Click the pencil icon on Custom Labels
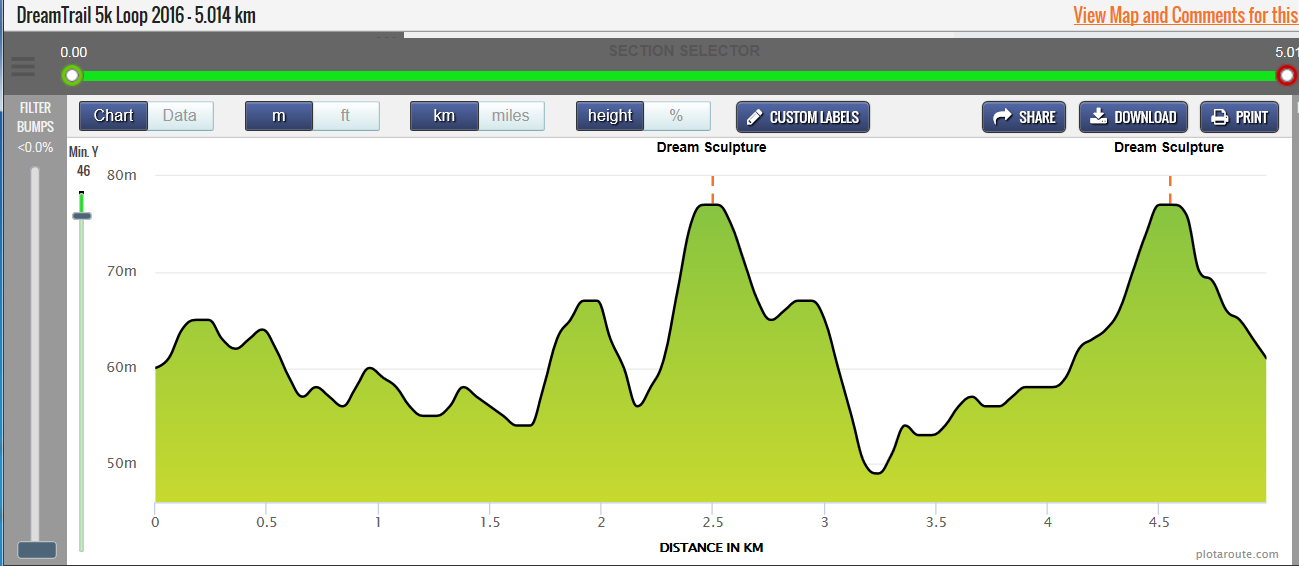The width and height of the screenshot is (1299, 566). 754,117
